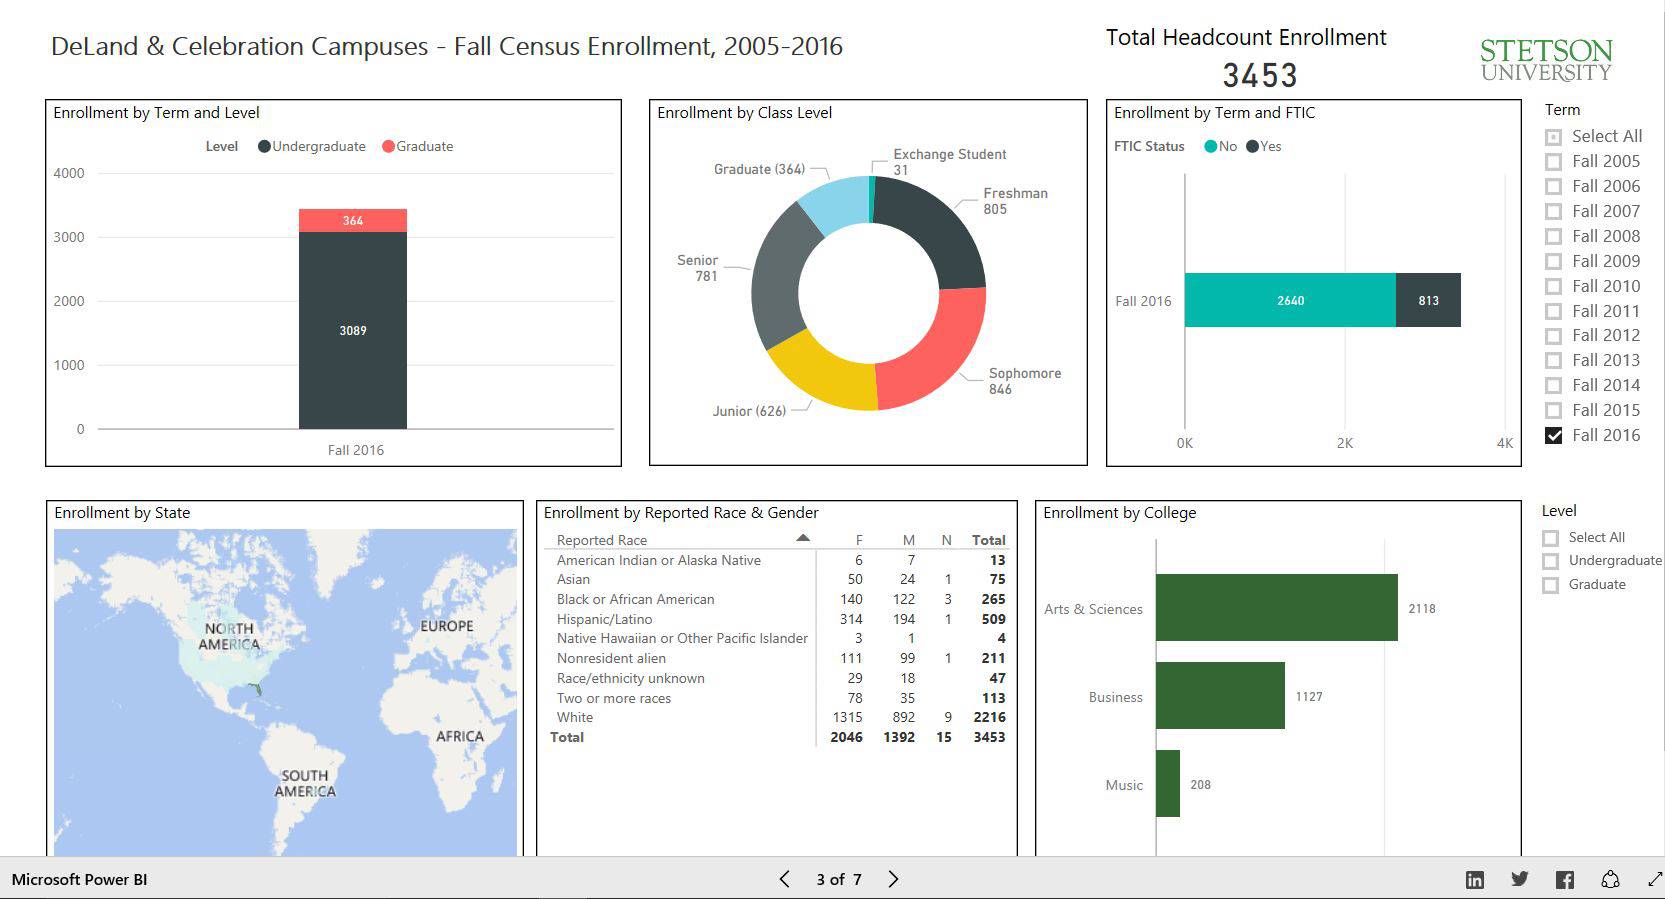
Task: Open the page indicator '3 of 7'
Action: tap(838, 880)
